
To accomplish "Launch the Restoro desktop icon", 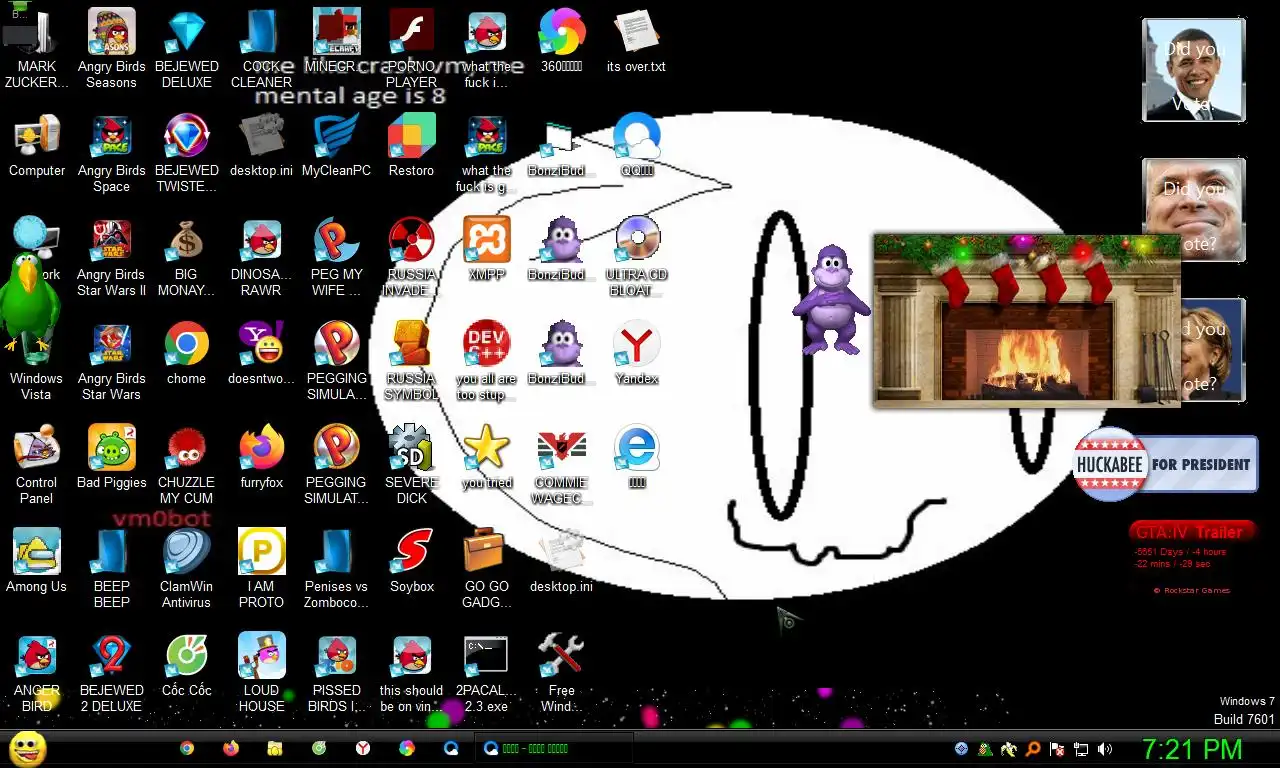I will 411,146.
